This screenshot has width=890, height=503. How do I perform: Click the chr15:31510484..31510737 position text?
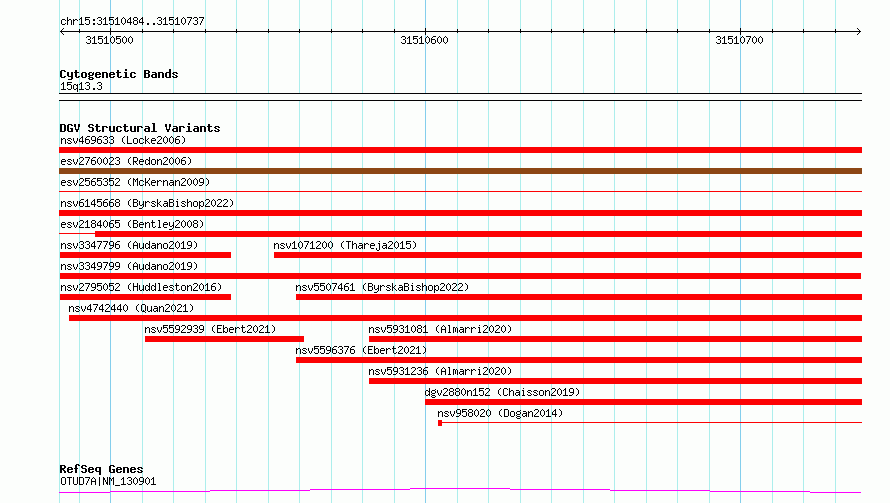pos(132,21)
